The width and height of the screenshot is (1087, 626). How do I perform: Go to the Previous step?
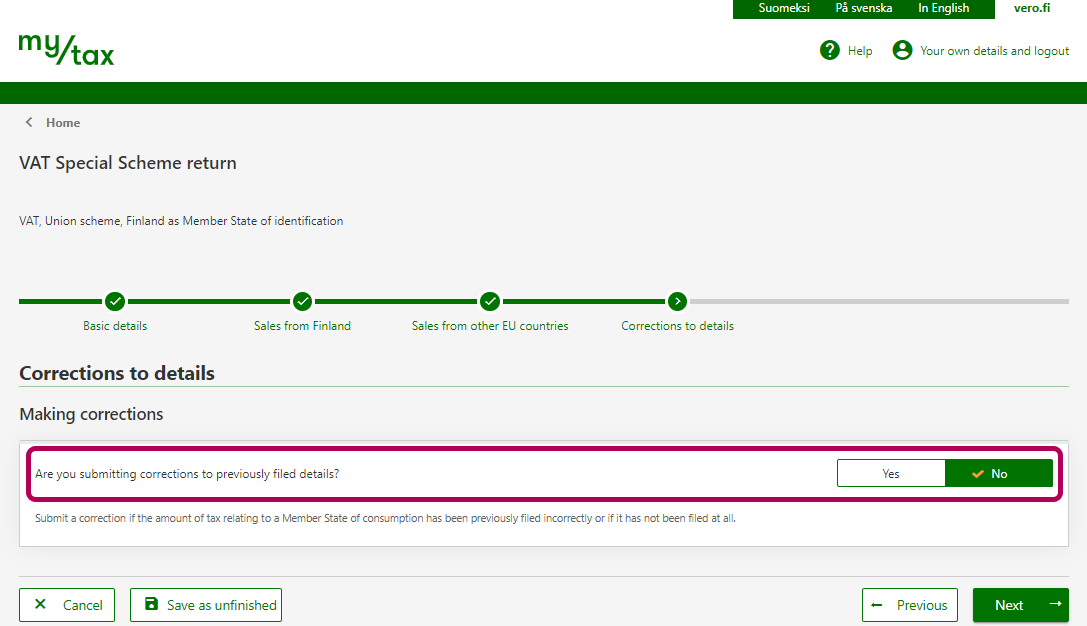910,605
